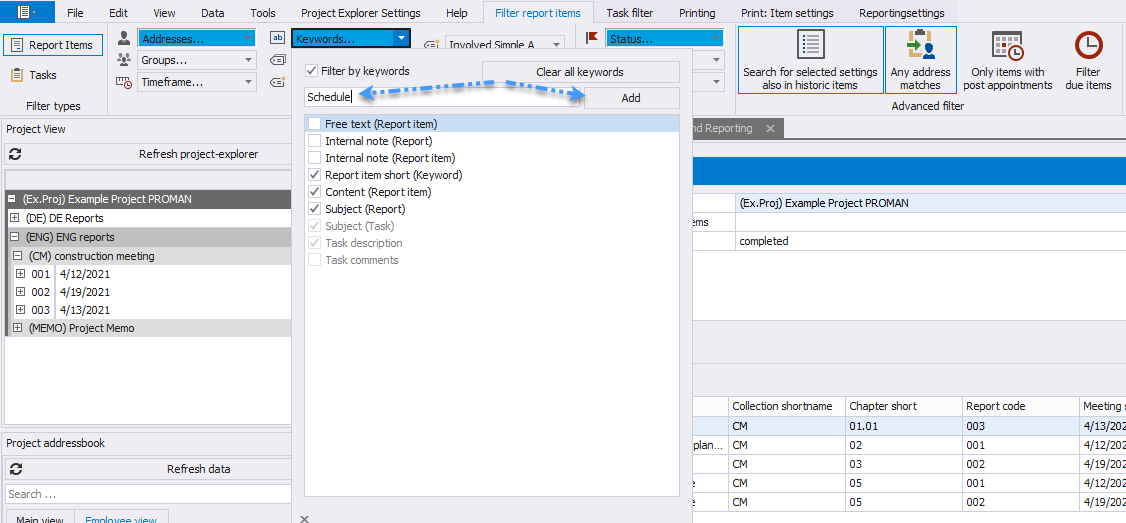Expand report 001 dated 4/12/2021
The width and height of the screenshot is (1126, 523).
(20, 274)
